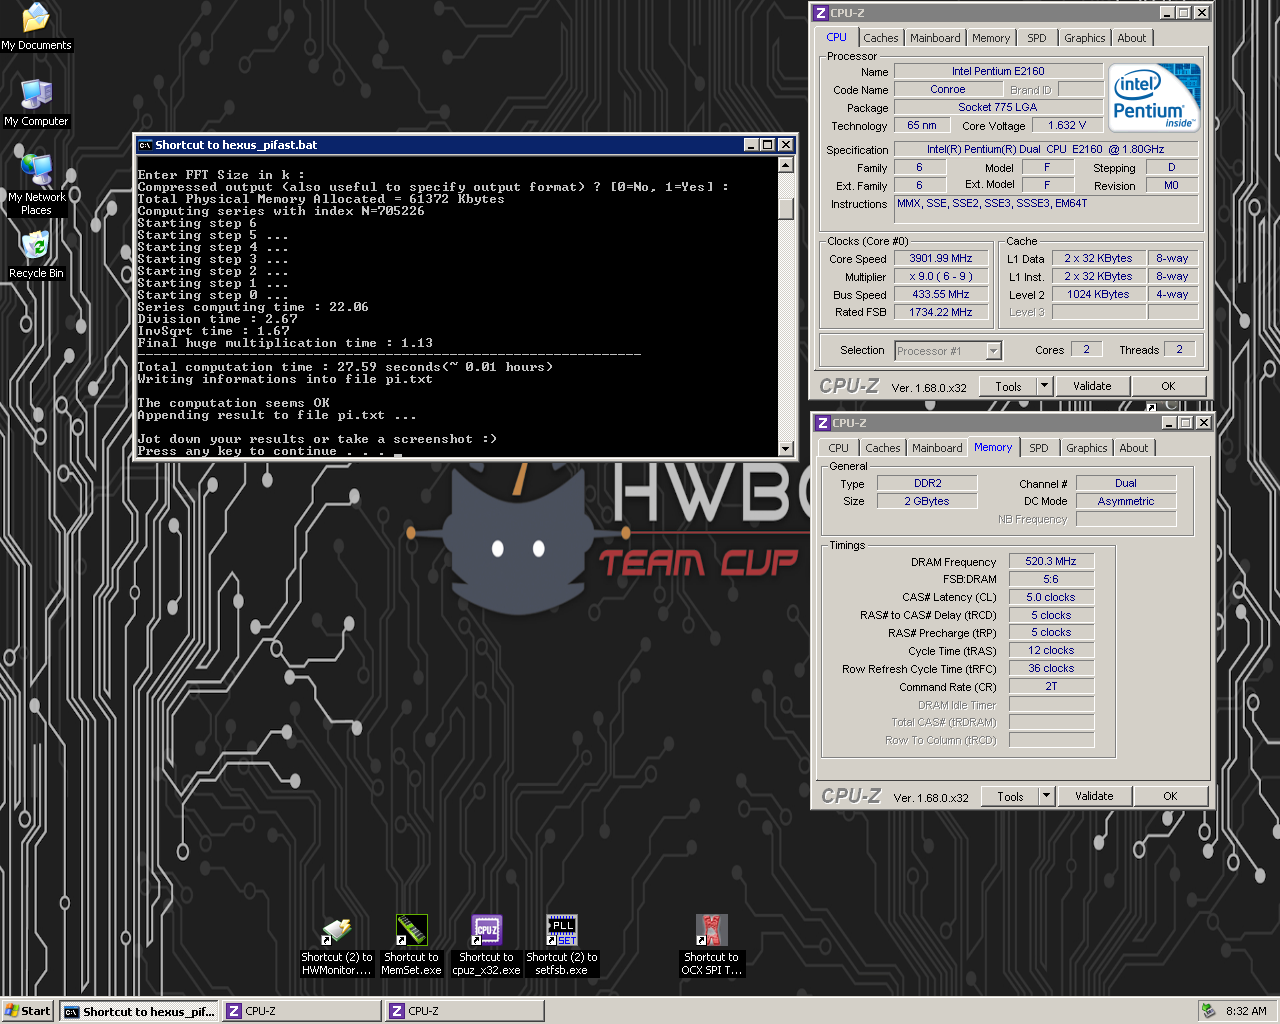Click the memory Size value 2 GBytes
The width and height of the screenshot is (1280, 1024).
[x=927, y=501]
